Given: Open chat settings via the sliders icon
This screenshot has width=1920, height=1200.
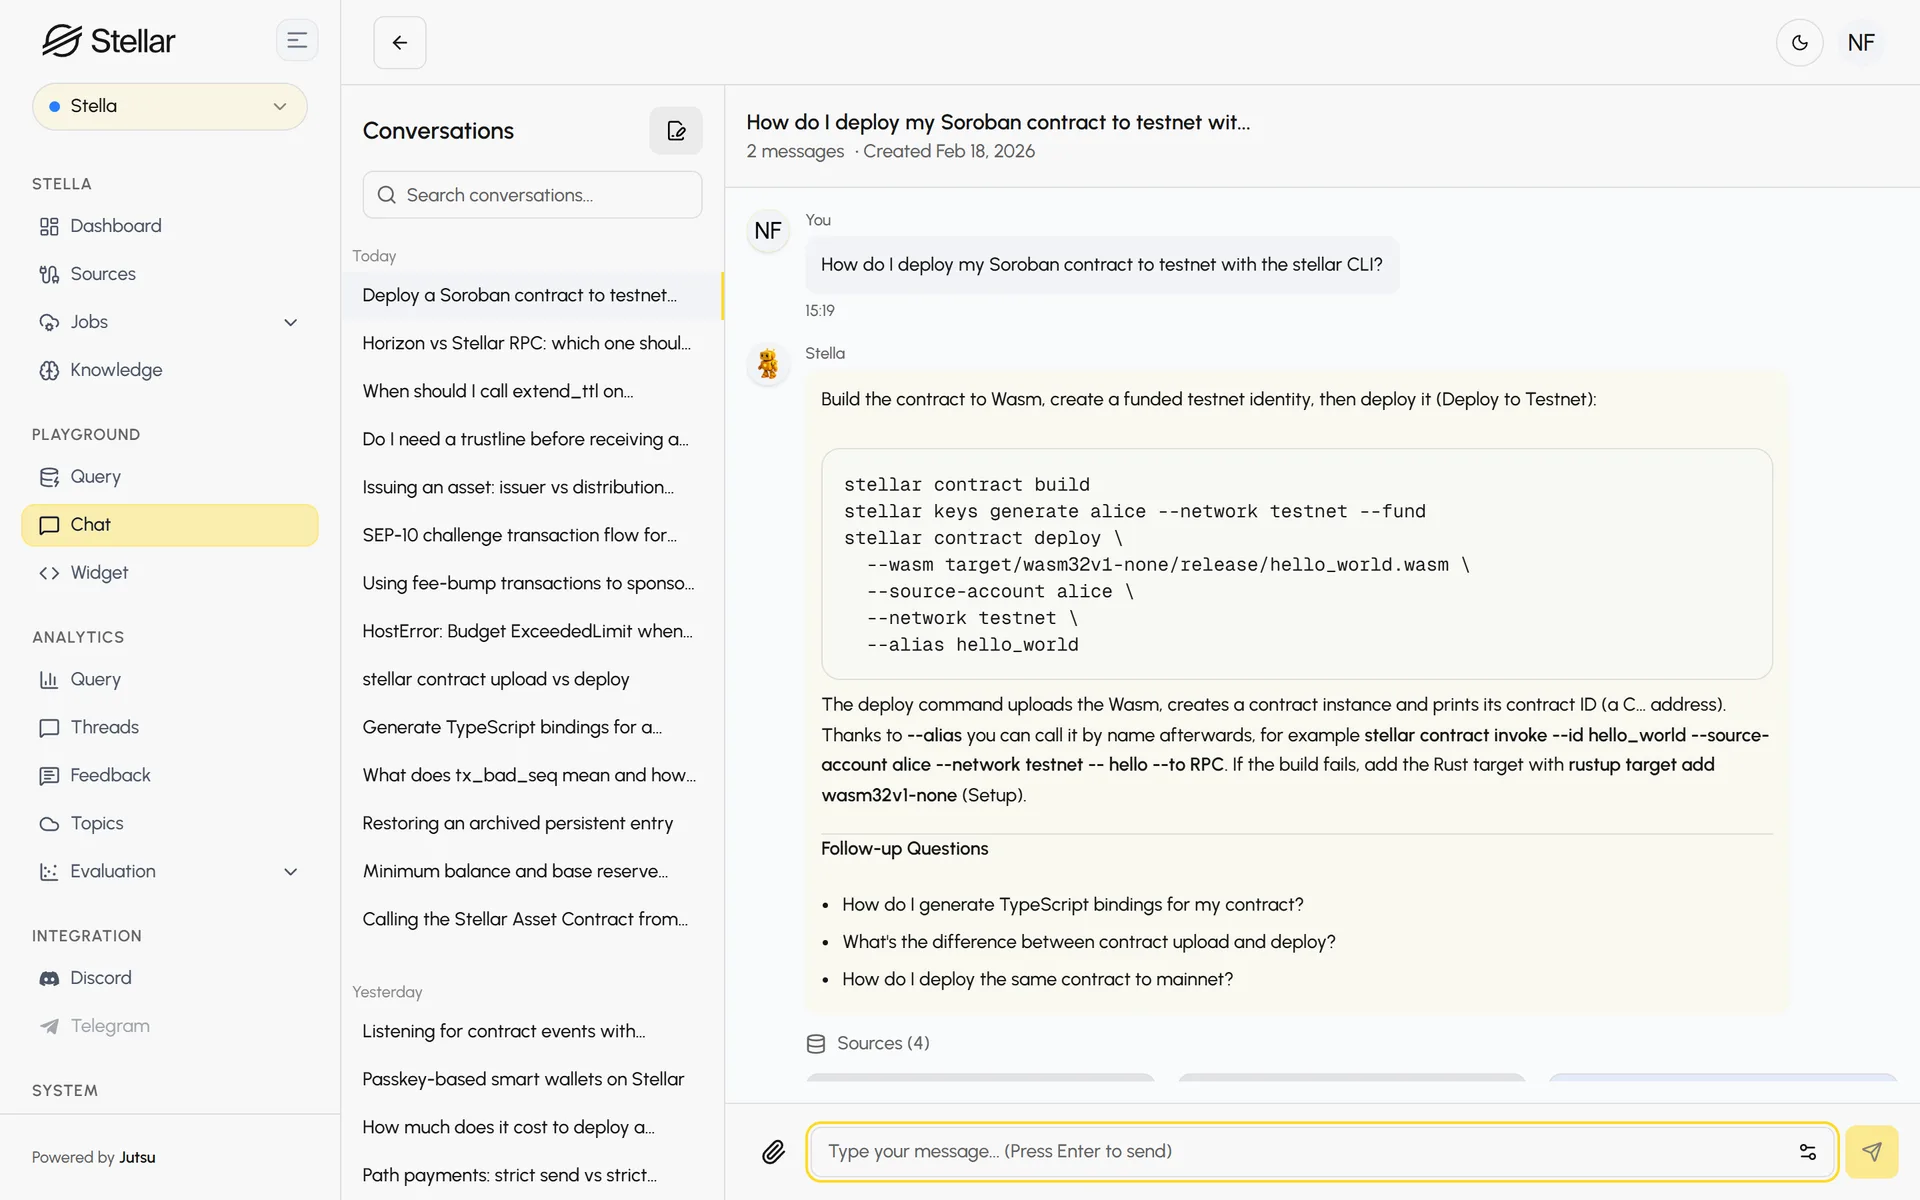Looking at the screenshot, I should pyautogui.click(x=1808, y=1152).
